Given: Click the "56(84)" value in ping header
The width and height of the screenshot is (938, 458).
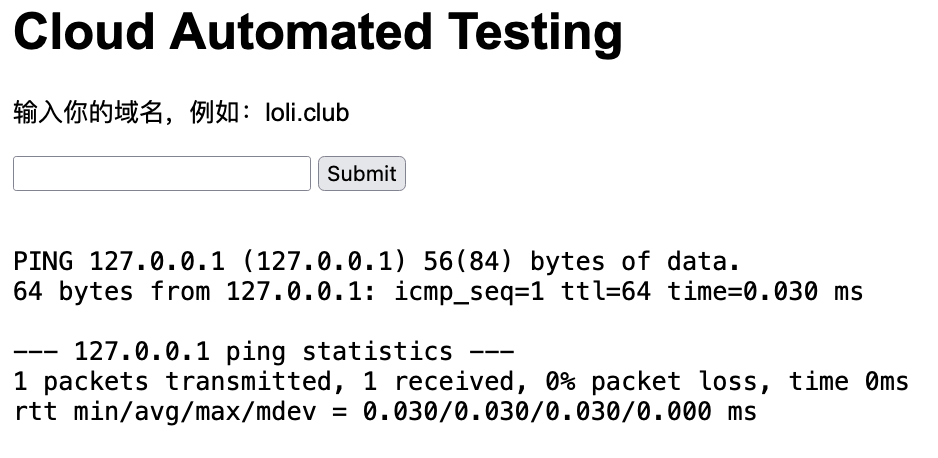Looking at the screenshot, I should tap(468, 262).
